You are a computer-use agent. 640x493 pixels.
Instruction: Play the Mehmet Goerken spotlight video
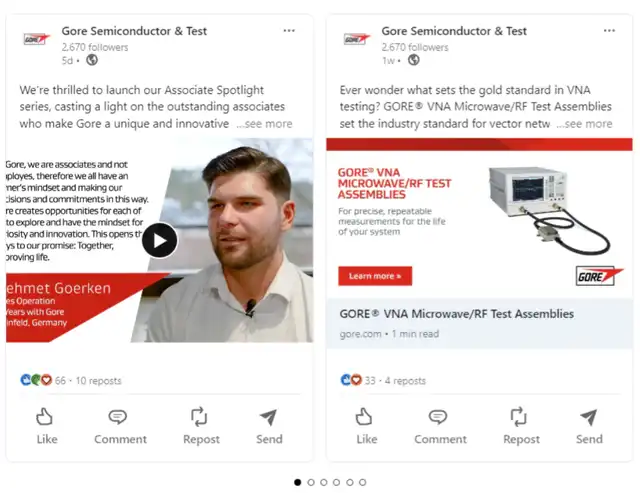pos(160,240)
